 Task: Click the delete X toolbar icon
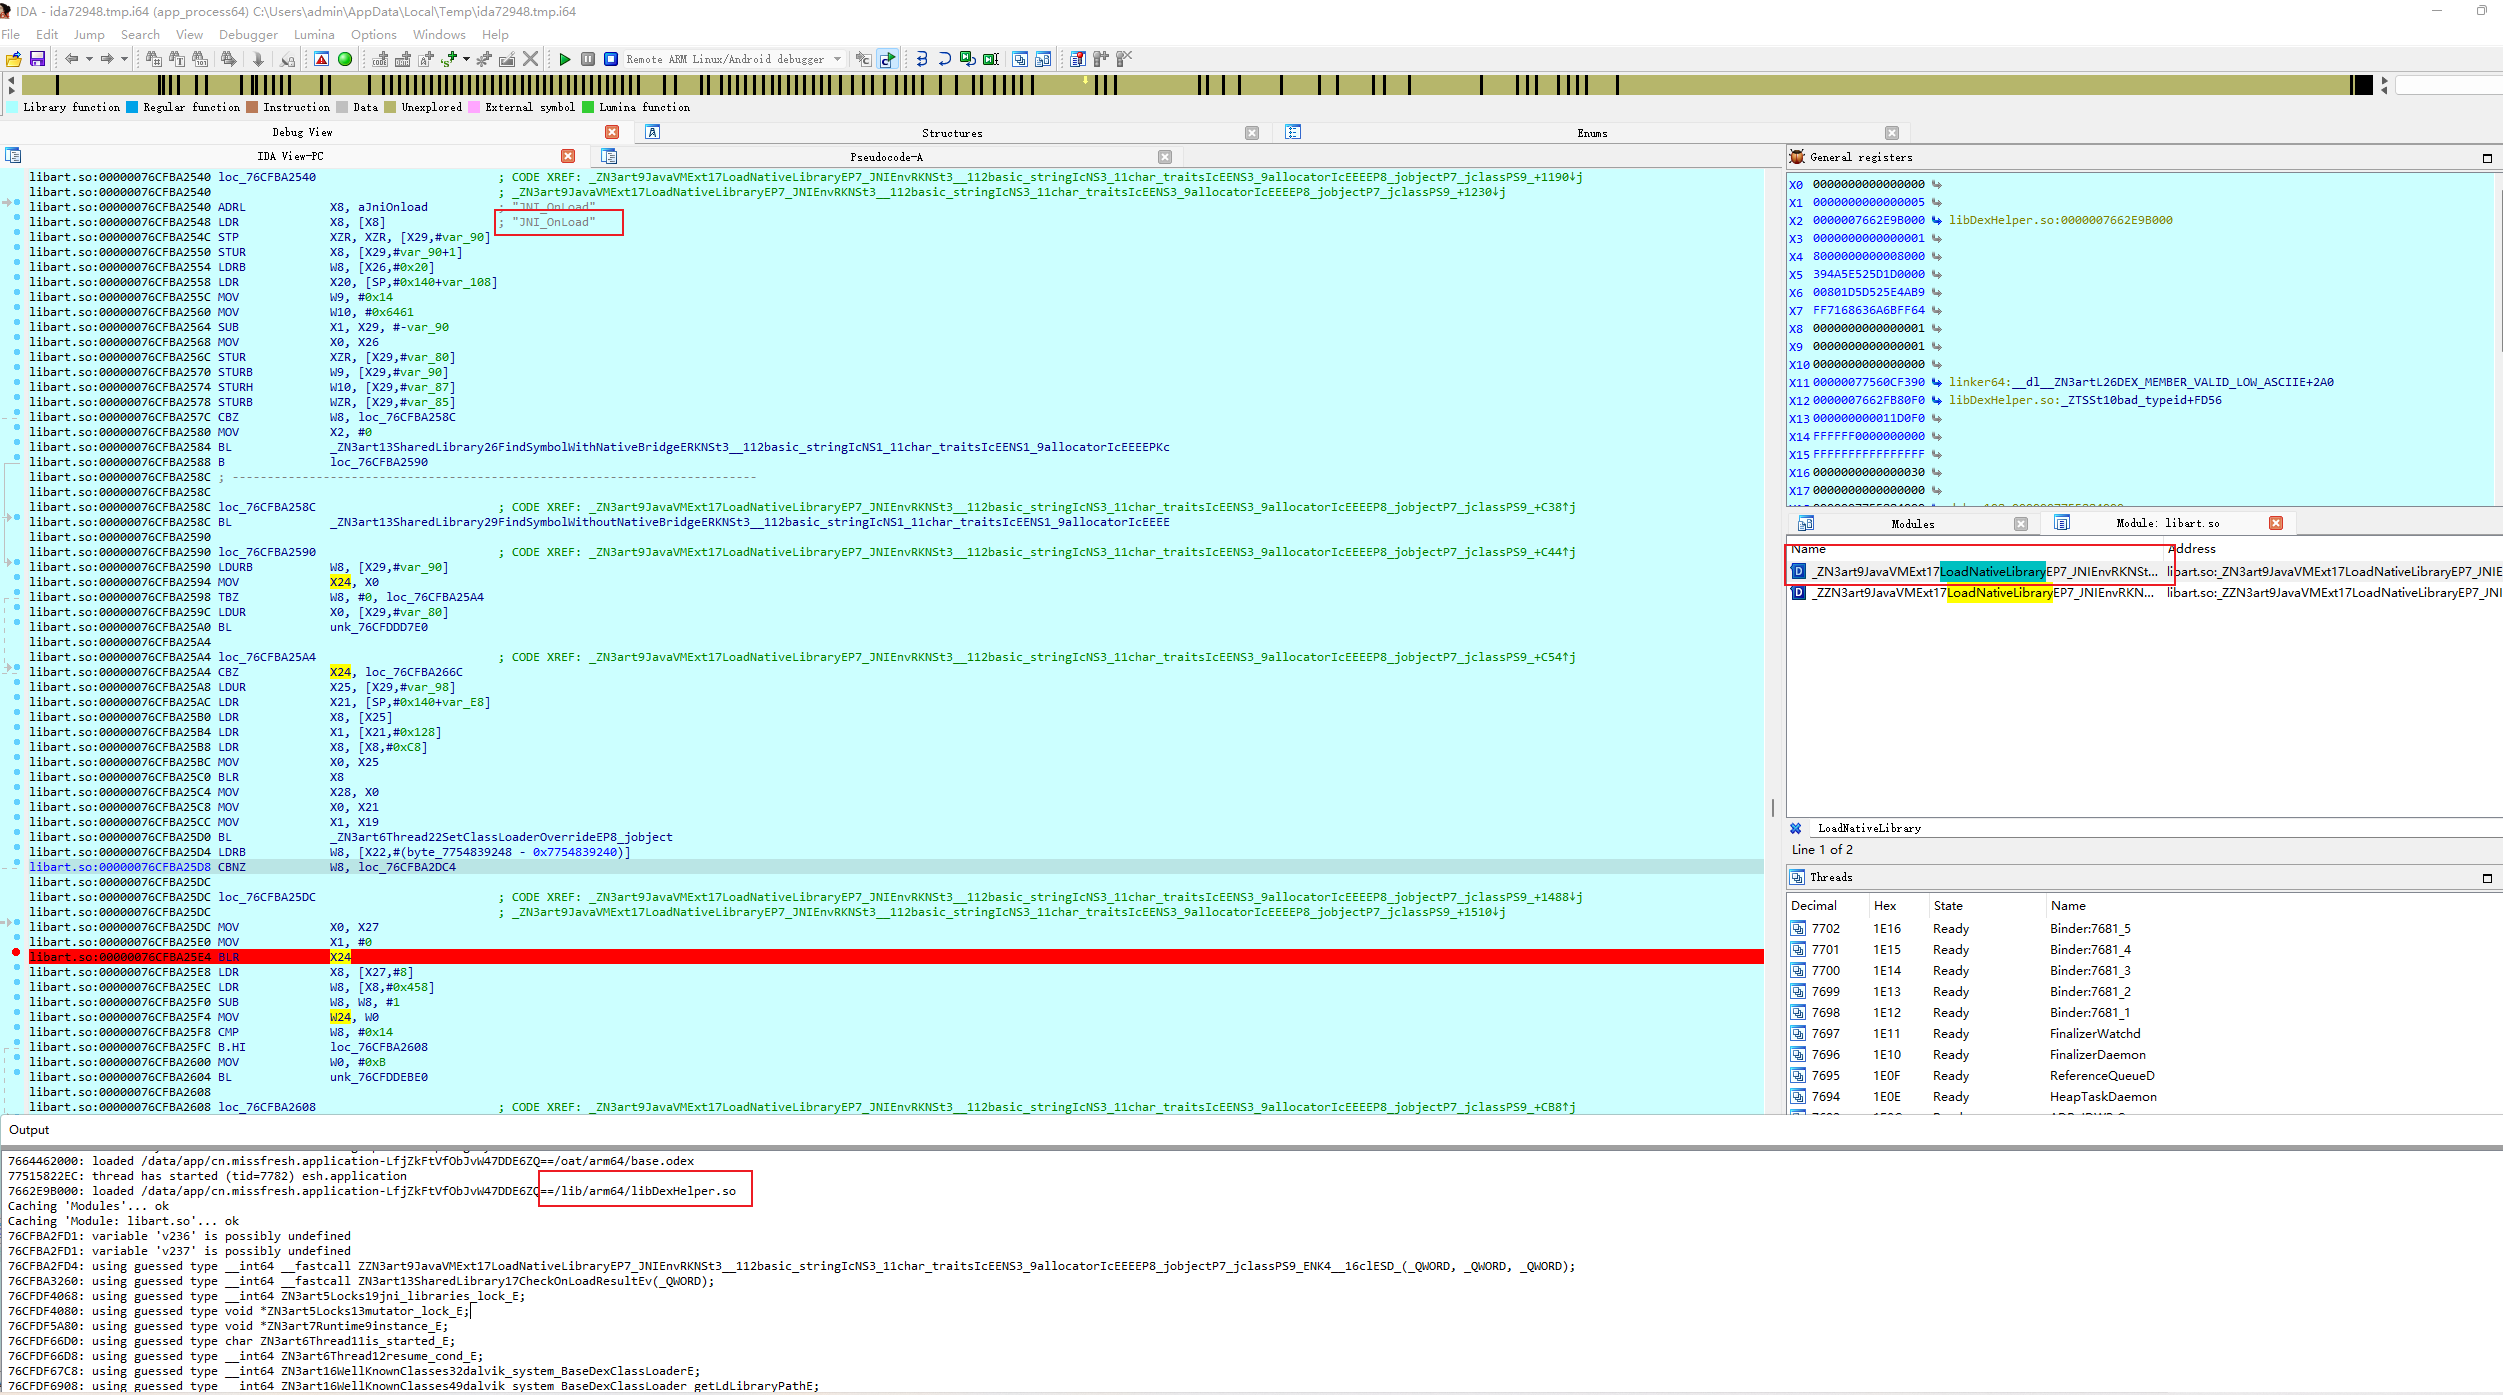[530, 59]
